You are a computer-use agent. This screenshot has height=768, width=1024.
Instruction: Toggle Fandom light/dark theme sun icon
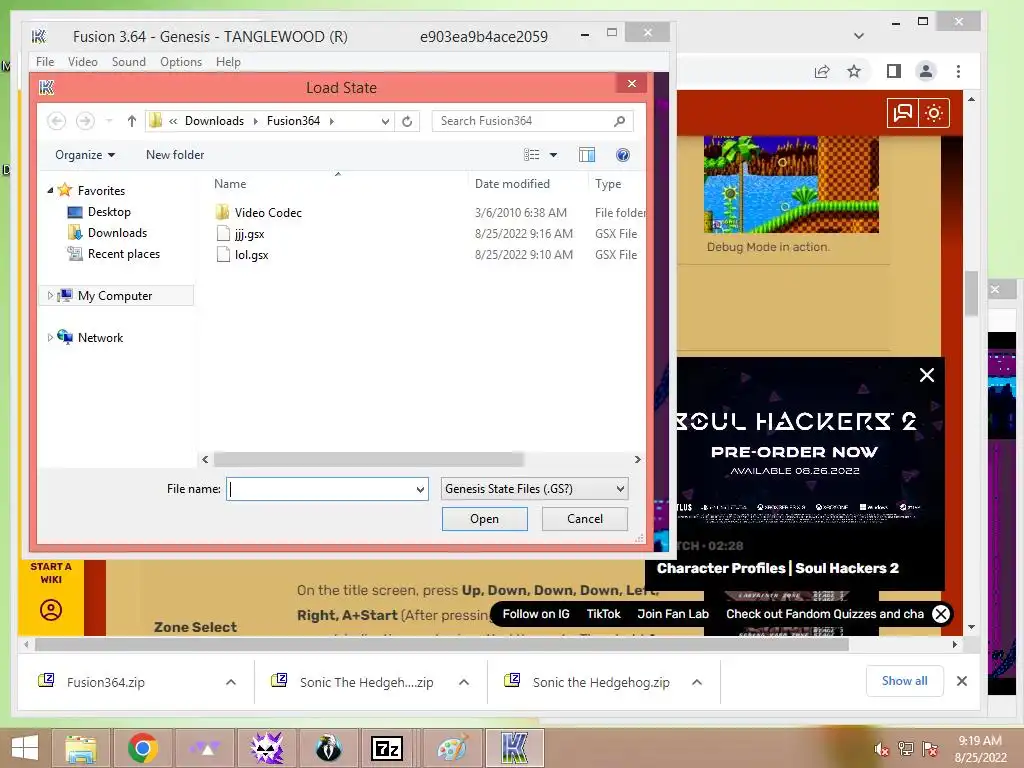coord(934,114)
